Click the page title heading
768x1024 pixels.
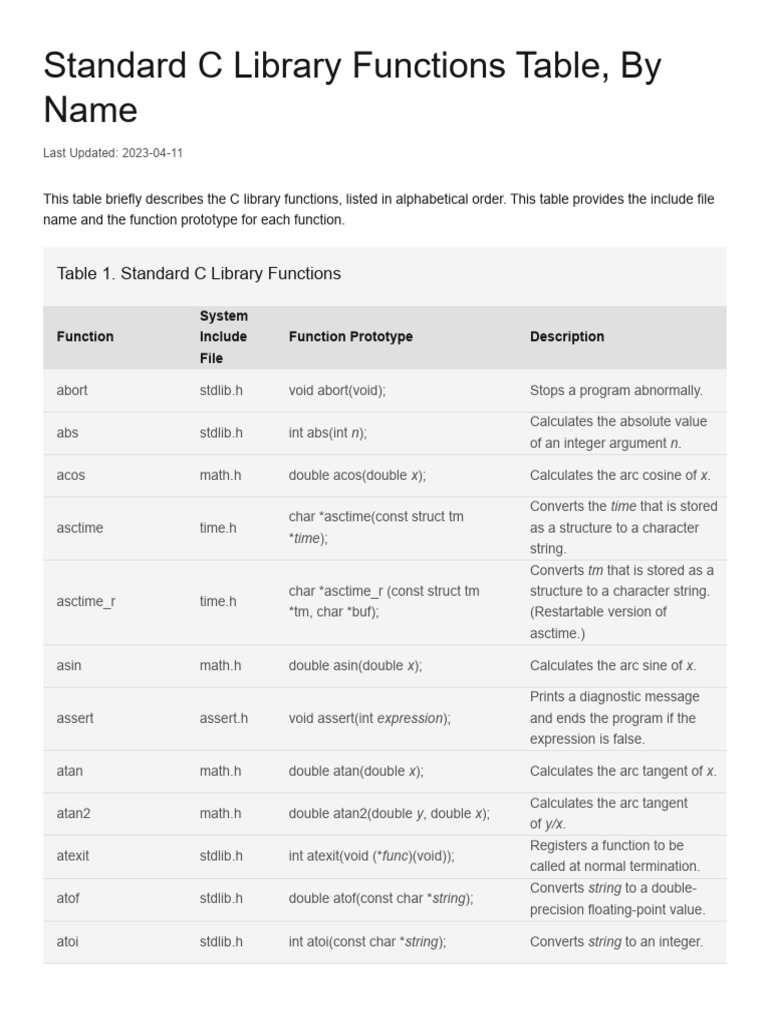[x=352, y=87]
